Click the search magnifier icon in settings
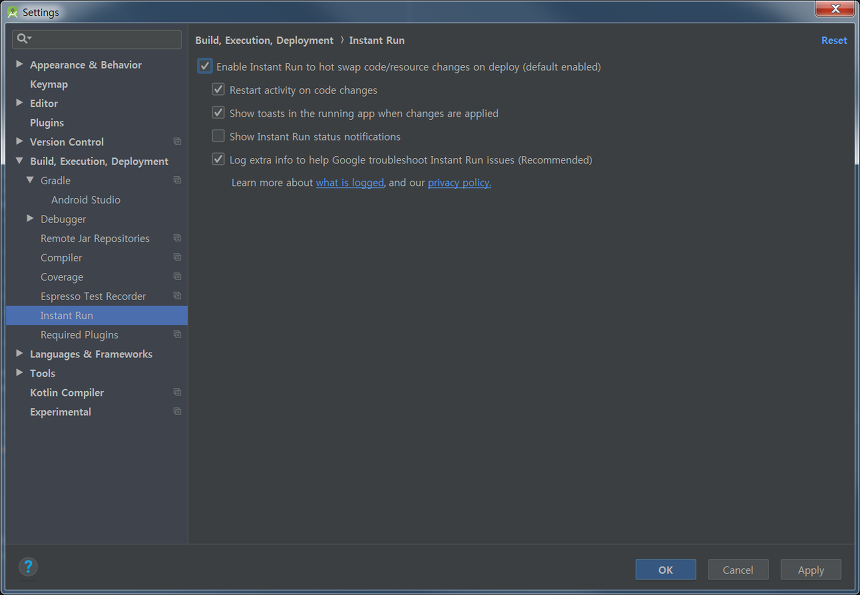860x595 pixels. tap(22, 39)
